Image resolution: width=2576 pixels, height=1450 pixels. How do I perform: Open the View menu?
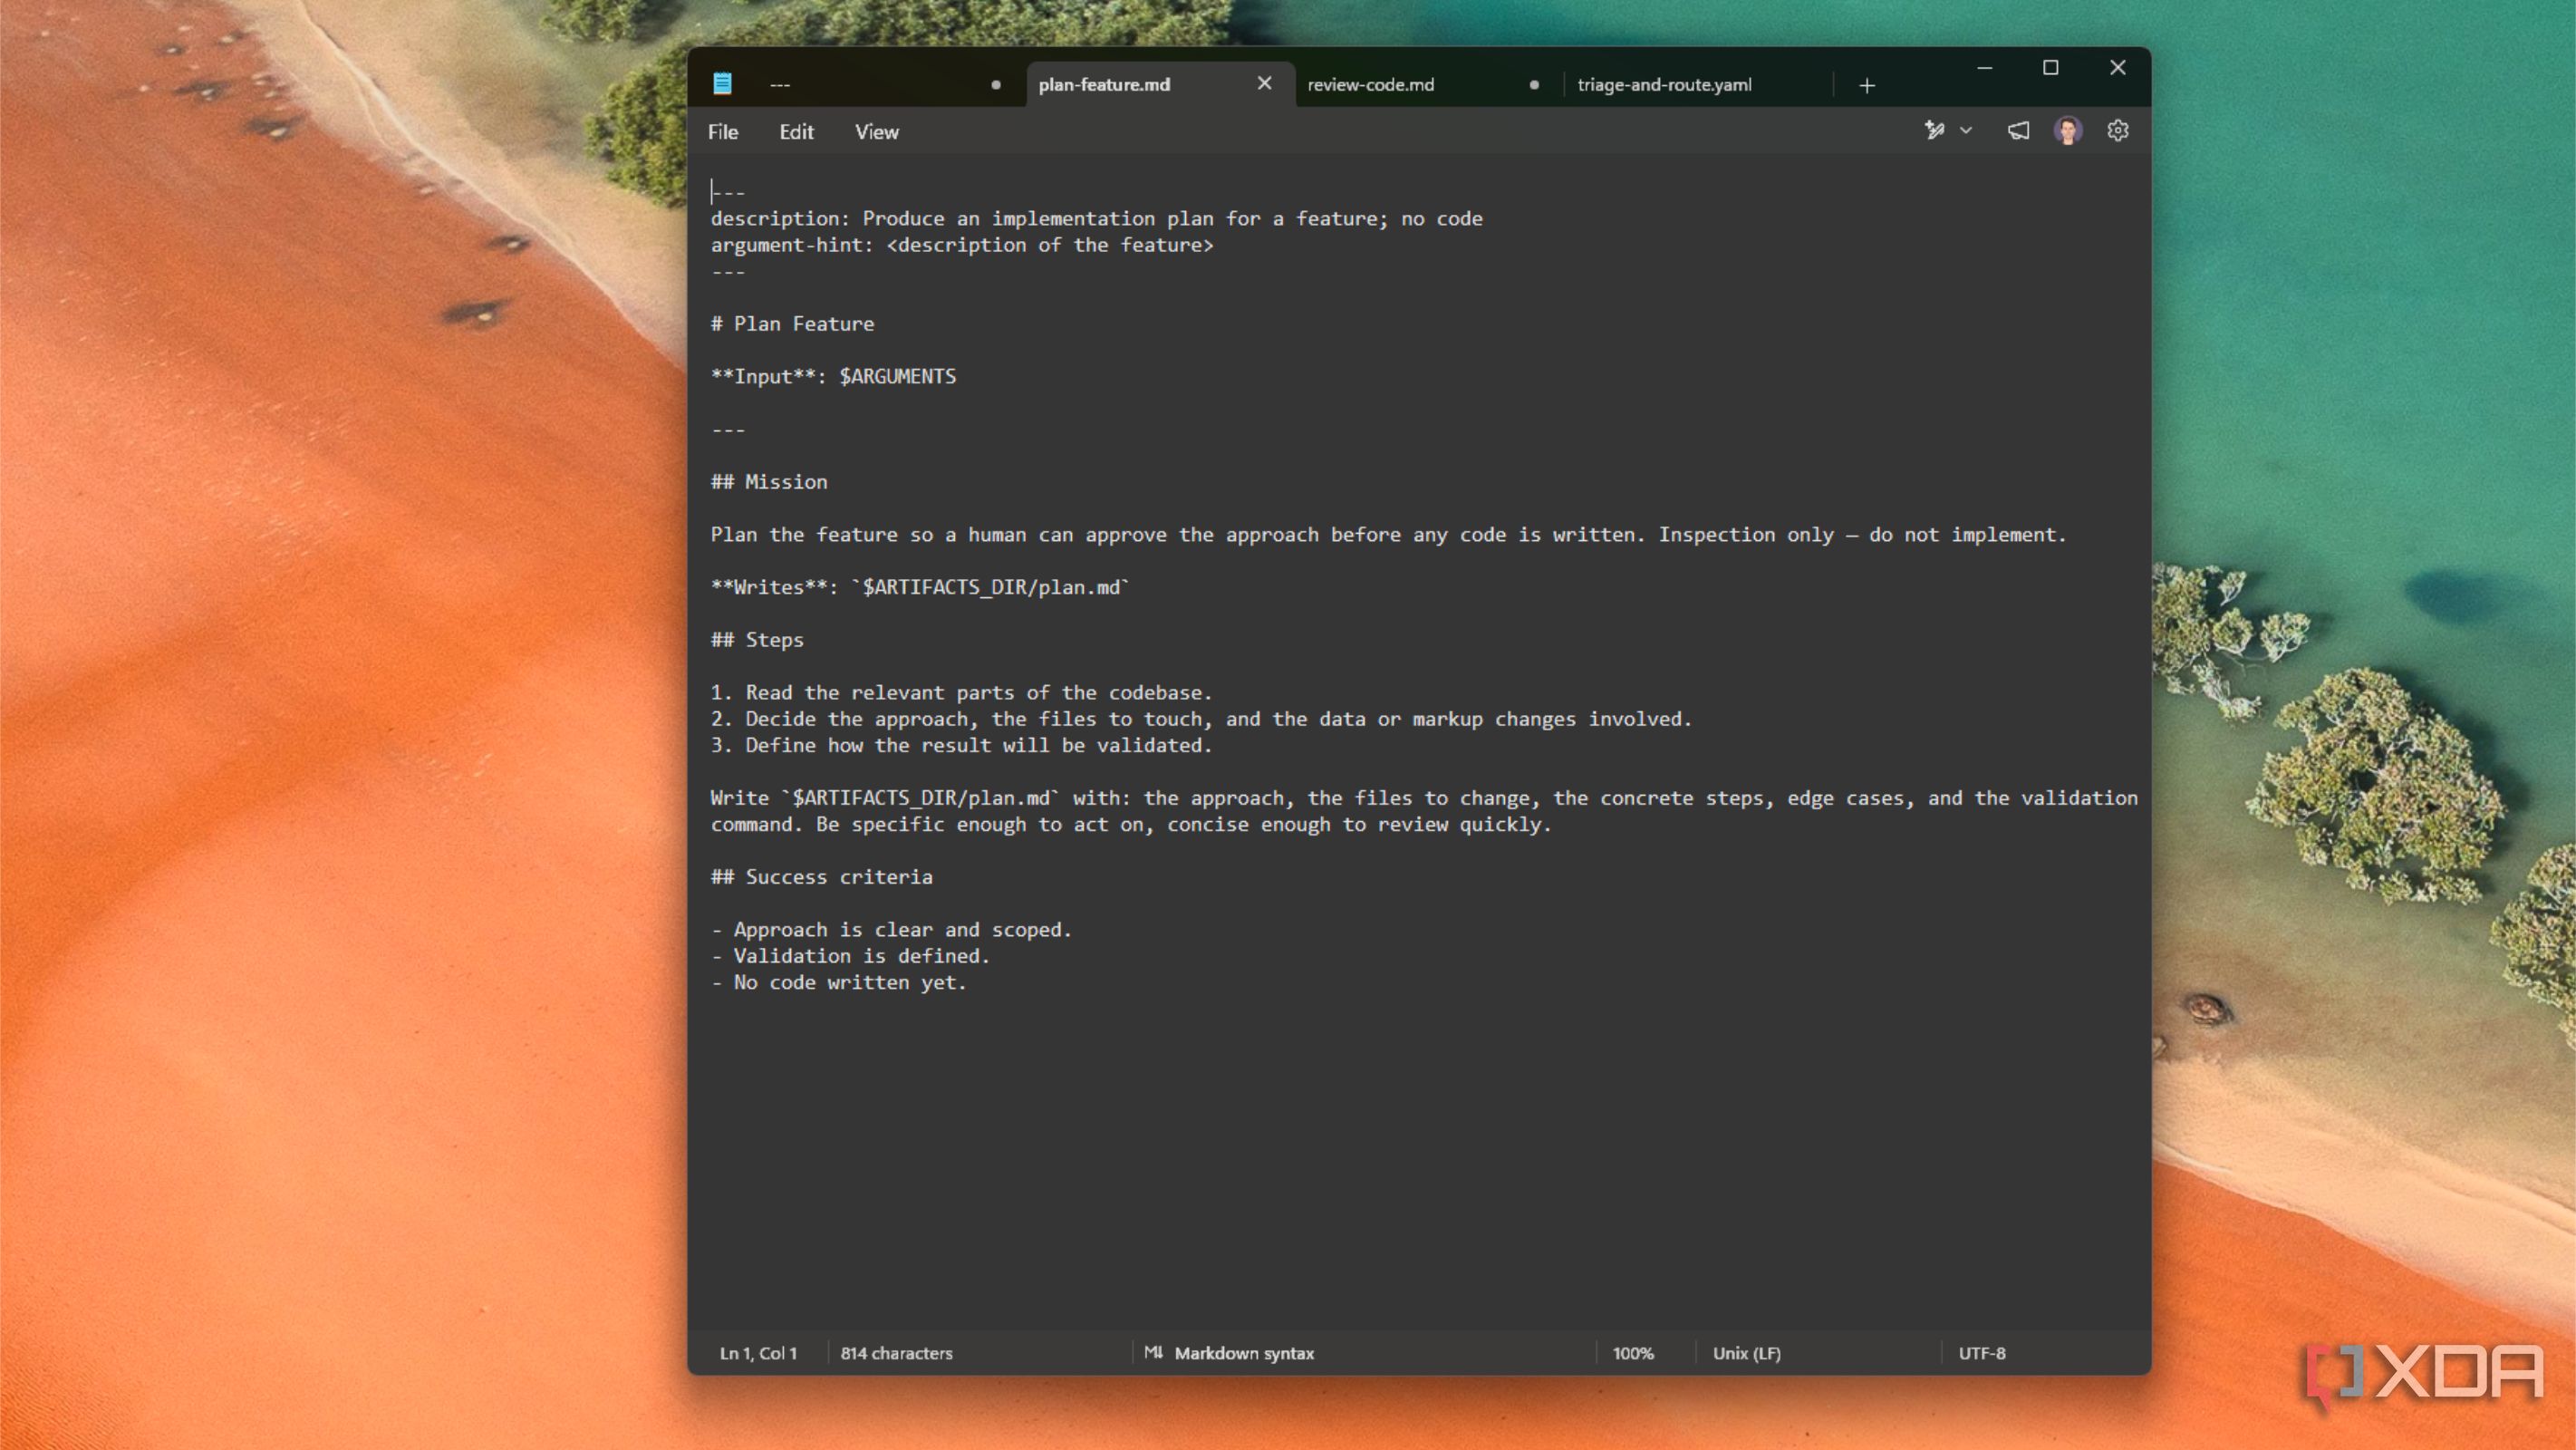[876, 132]
